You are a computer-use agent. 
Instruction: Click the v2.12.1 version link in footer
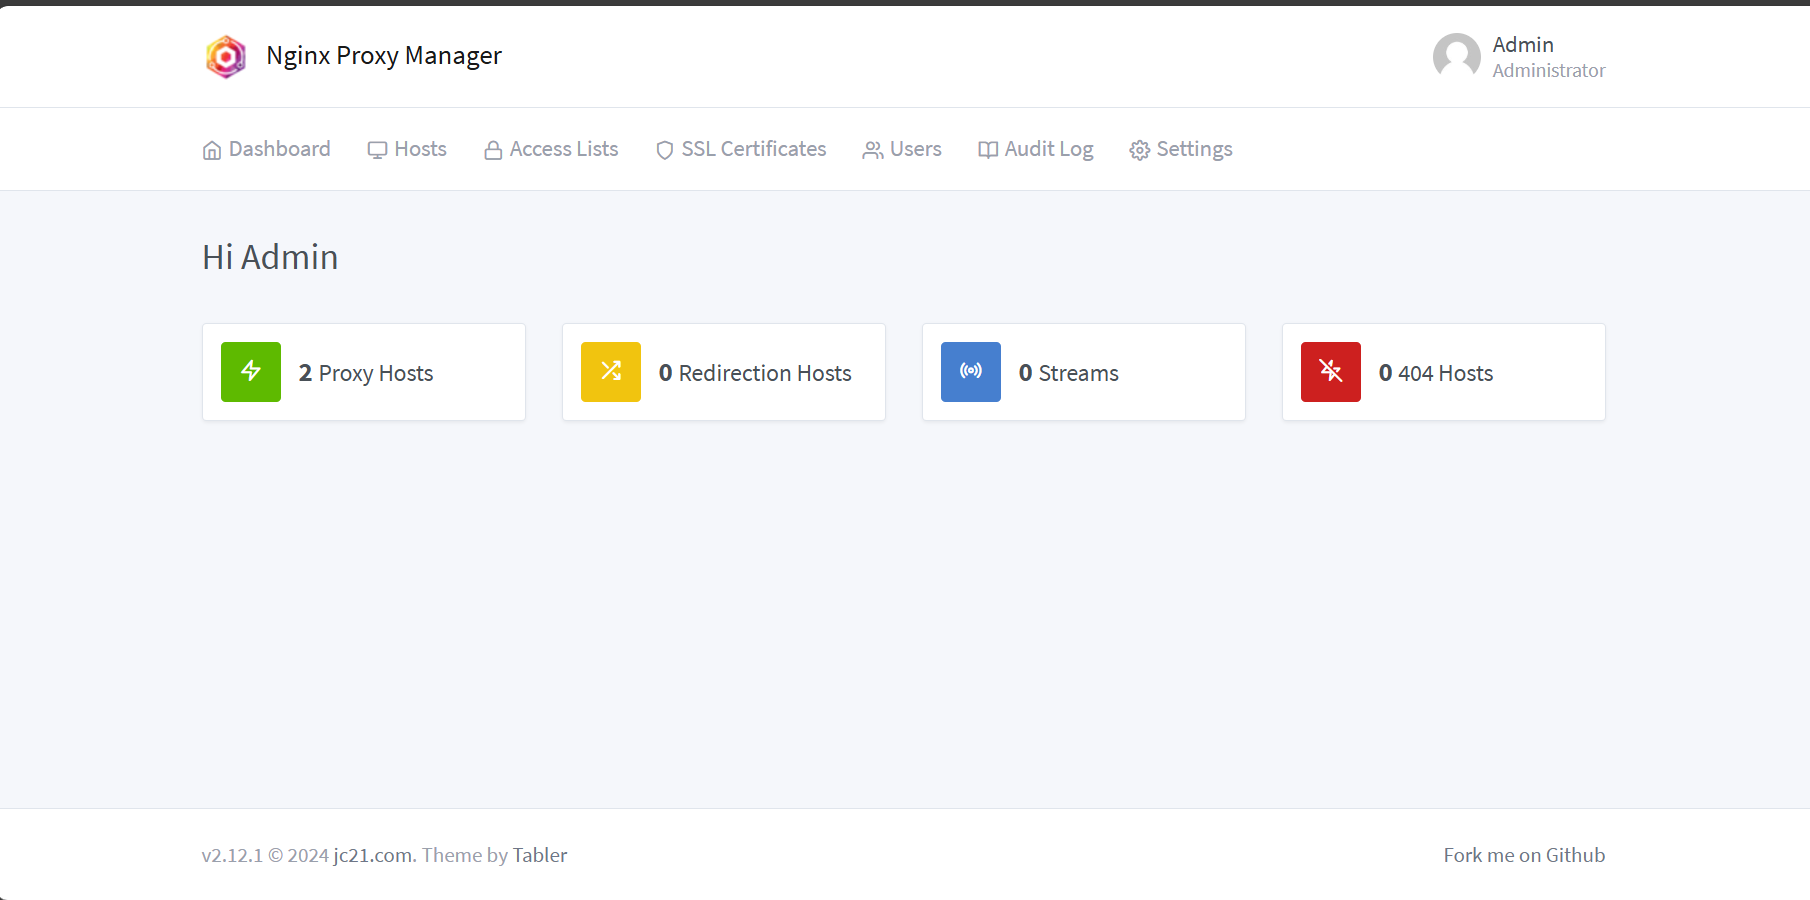pos(232,855)
